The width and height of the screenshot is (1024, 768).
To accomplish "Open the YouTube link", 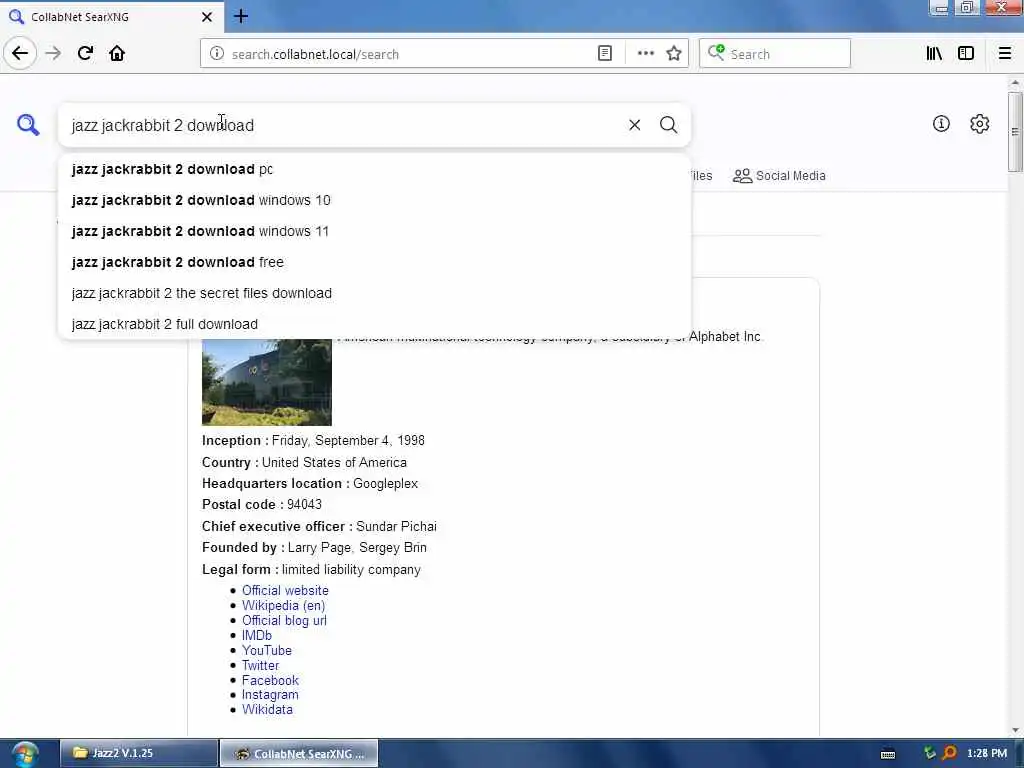I will tap(266, 650).
